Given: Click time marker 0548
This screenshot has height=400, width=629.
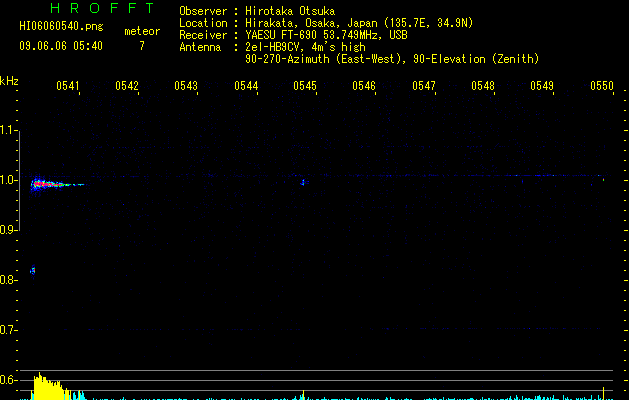Looking at the screenshot, I should (483, 86).
